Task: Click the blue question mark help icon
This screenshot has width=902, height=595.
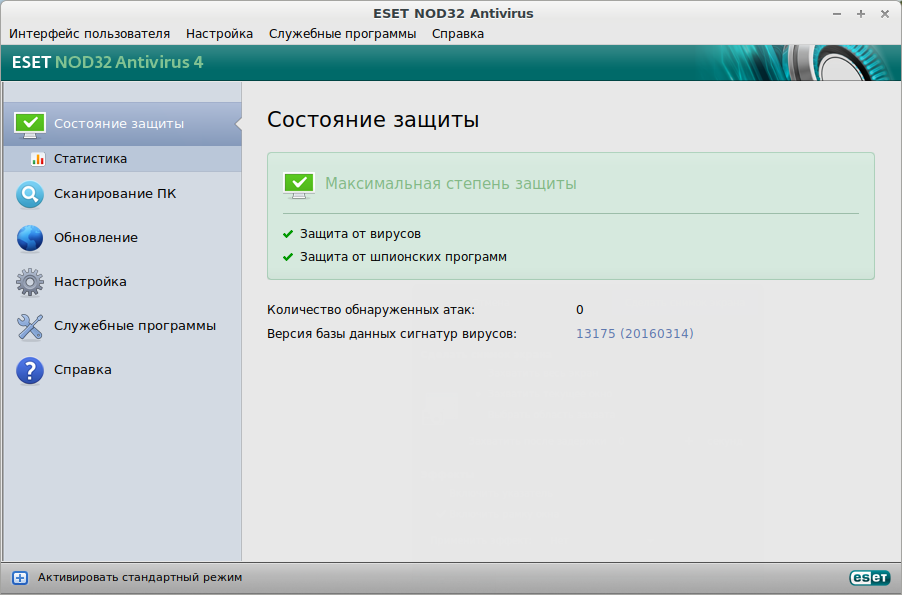Action: click(30, 370)
